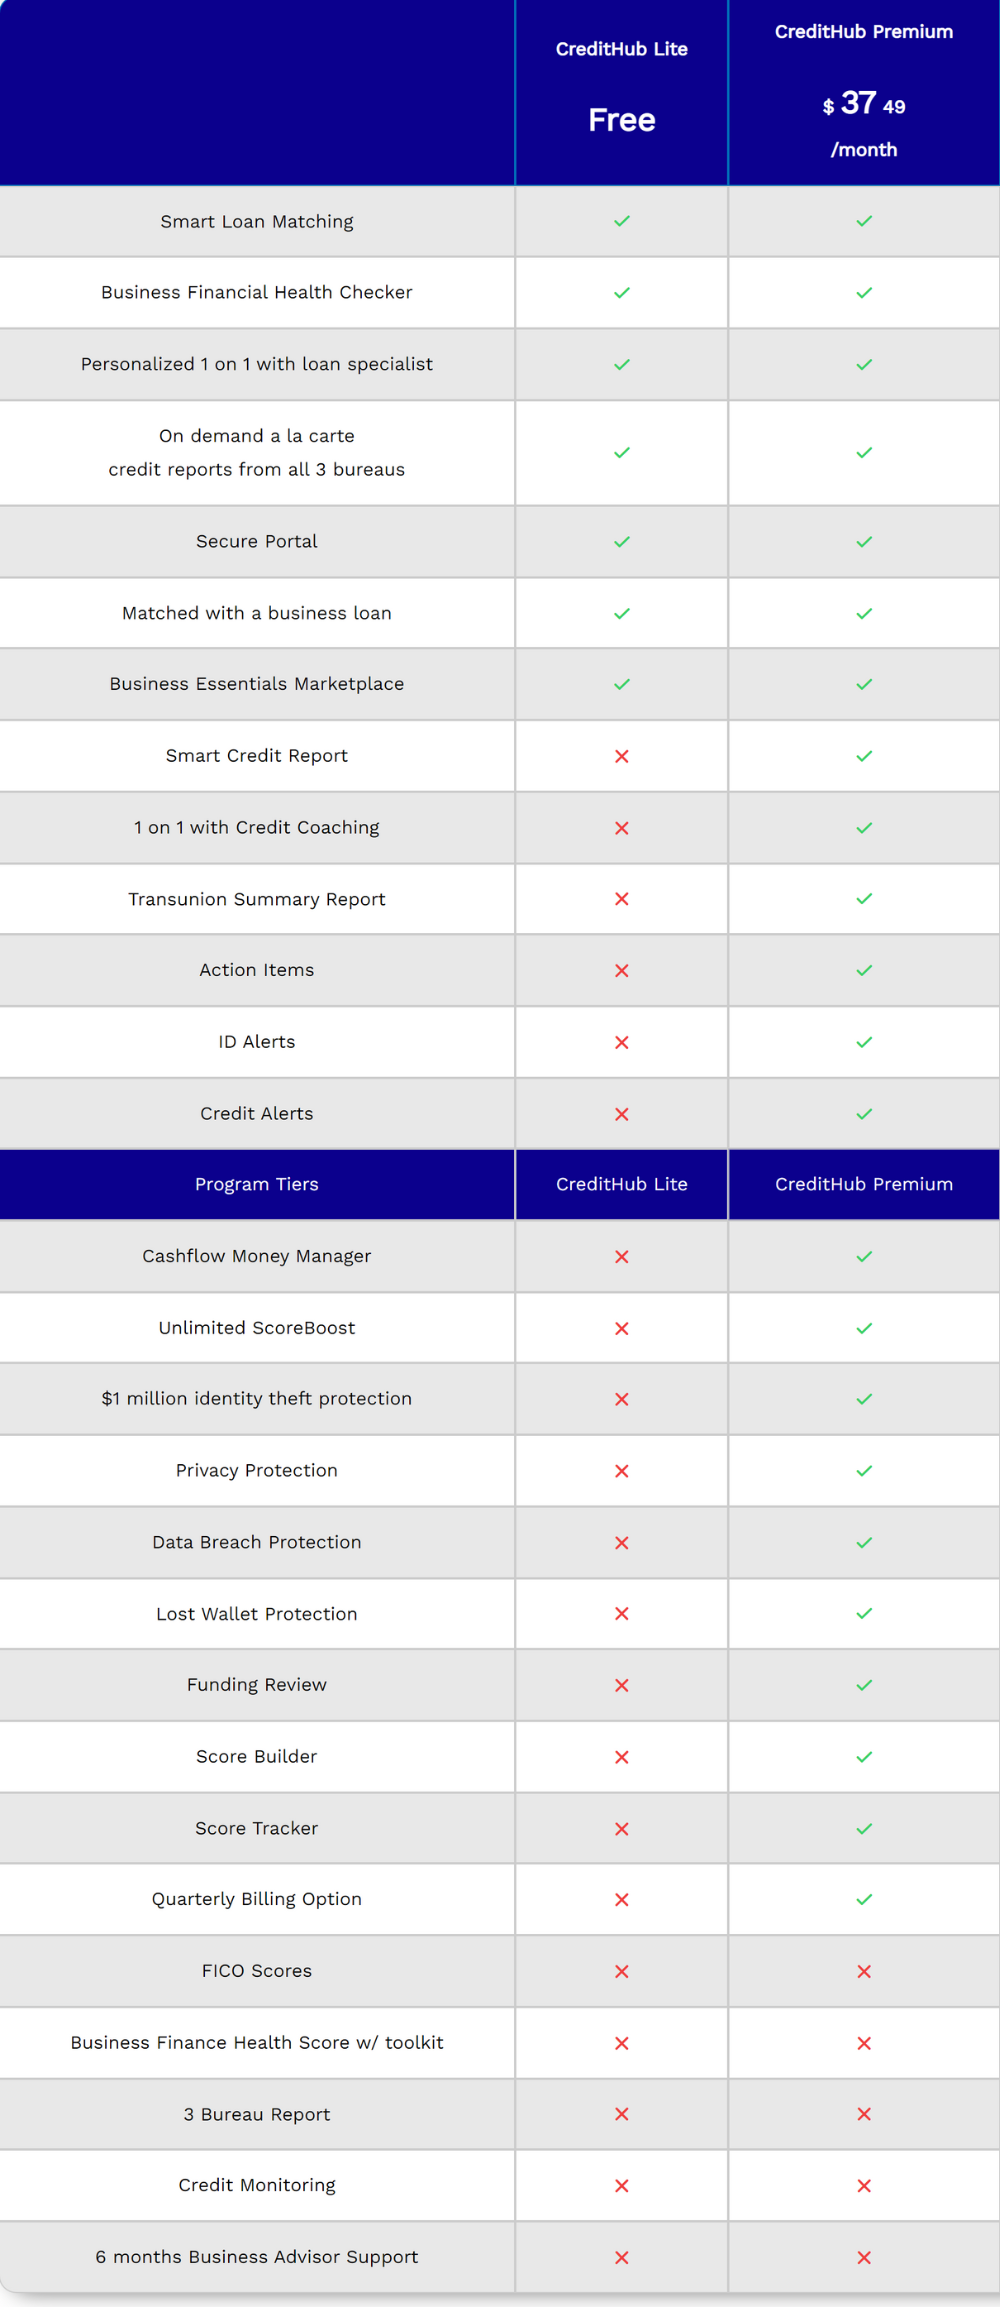The width and height of the screenshot is (1000, 2307).
Task: Click CreditHub Premium in the Program Tiers row
Action: [x=864, y=1184]
